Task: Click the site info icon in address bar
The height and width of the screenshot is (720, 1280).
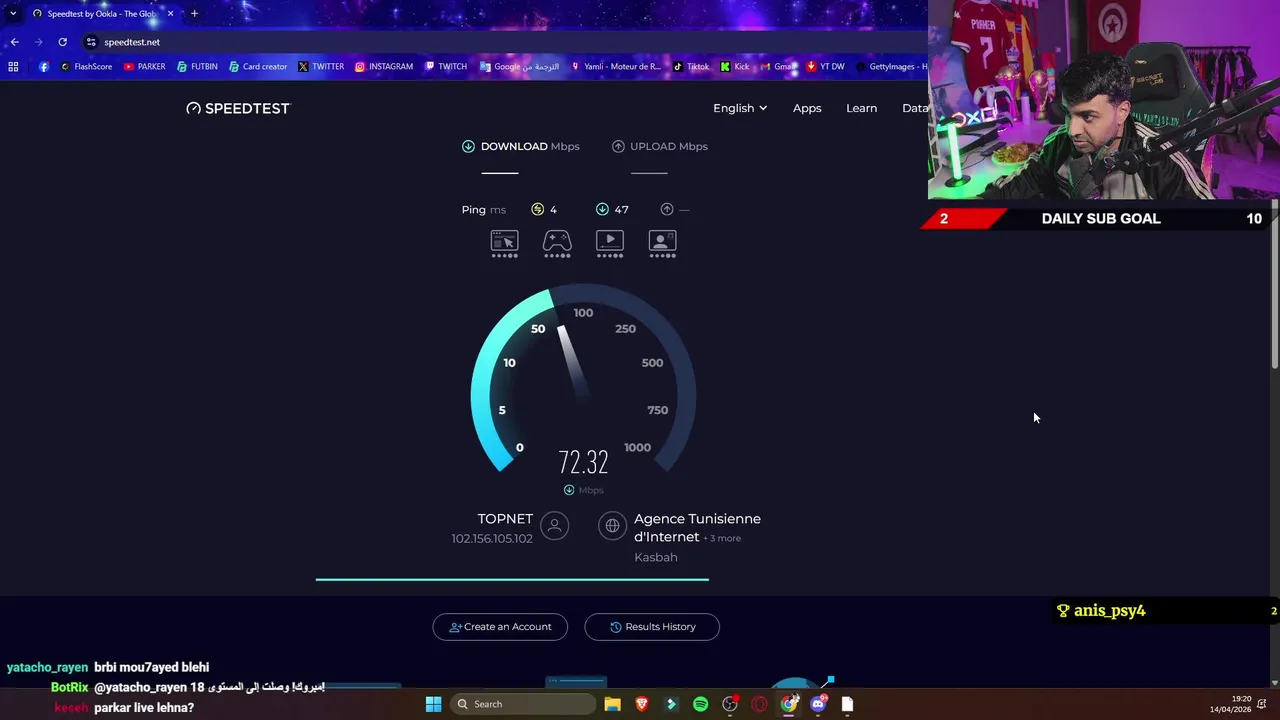Action: [x=91, y=42]
